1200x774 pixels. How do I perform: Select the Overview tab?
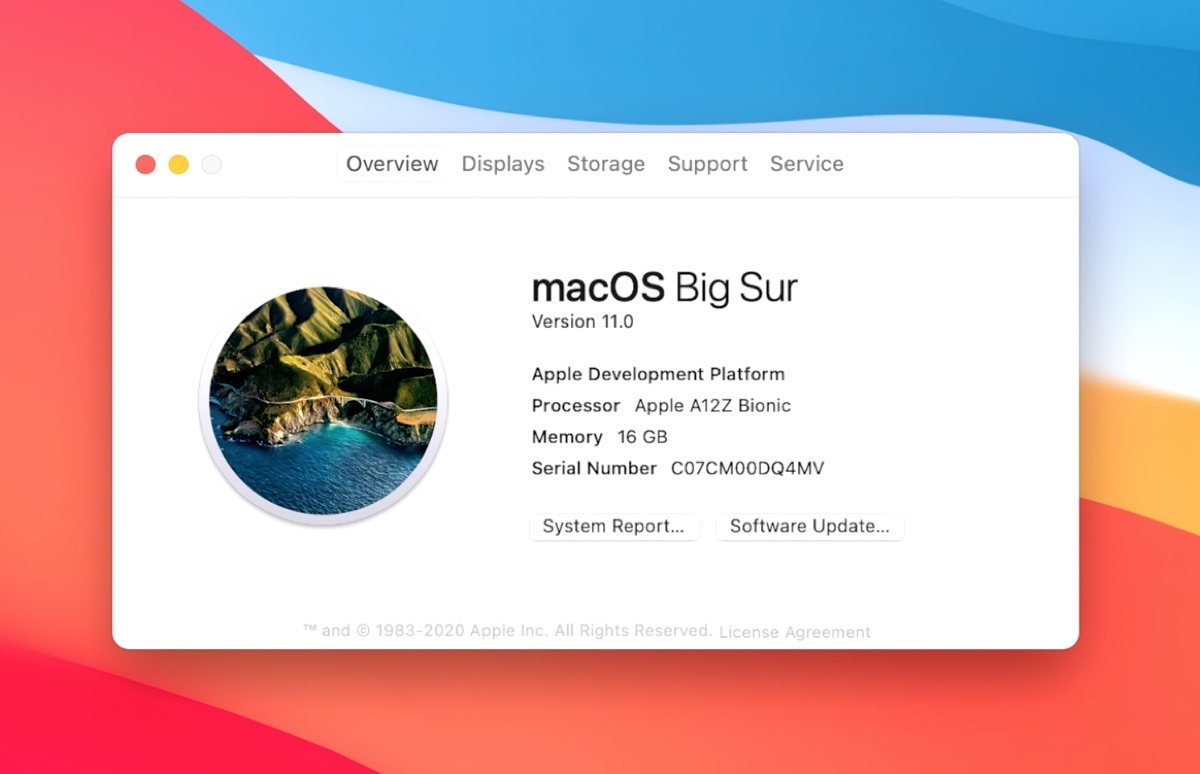(392, 164)
